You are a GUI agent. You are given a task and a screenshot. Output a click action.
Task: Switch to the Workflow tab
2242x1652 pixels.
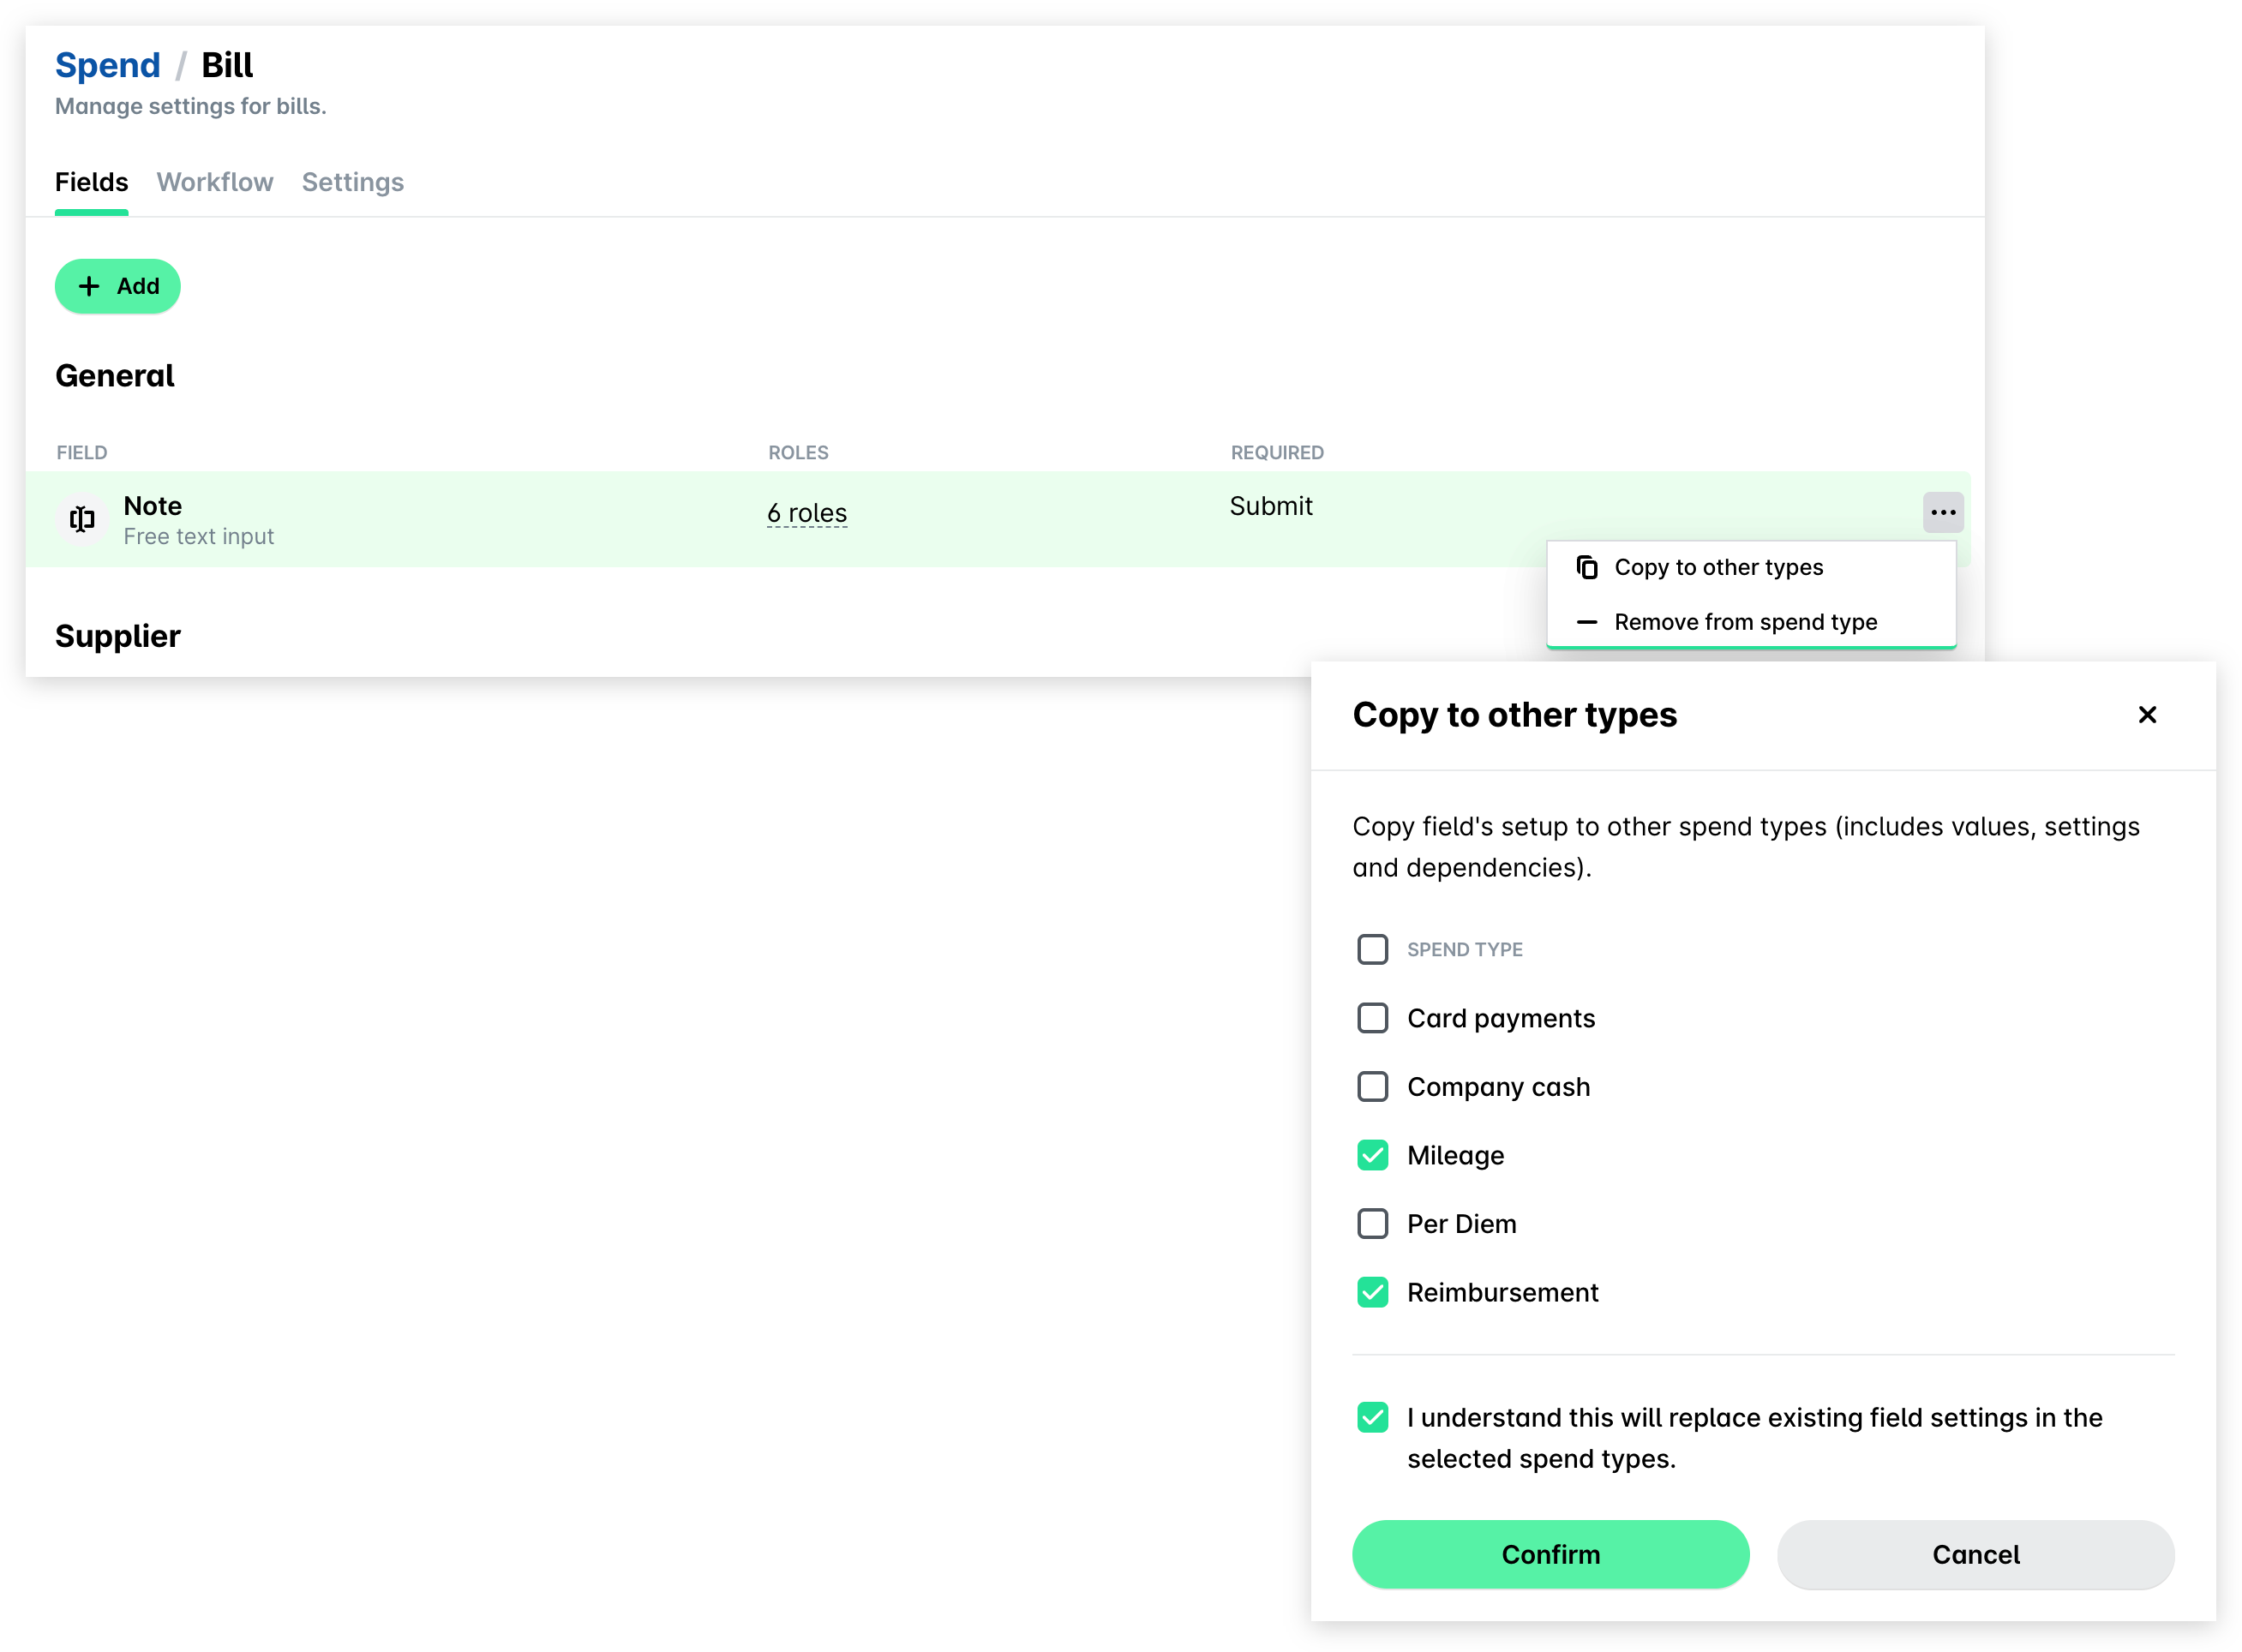pos(215,182)
